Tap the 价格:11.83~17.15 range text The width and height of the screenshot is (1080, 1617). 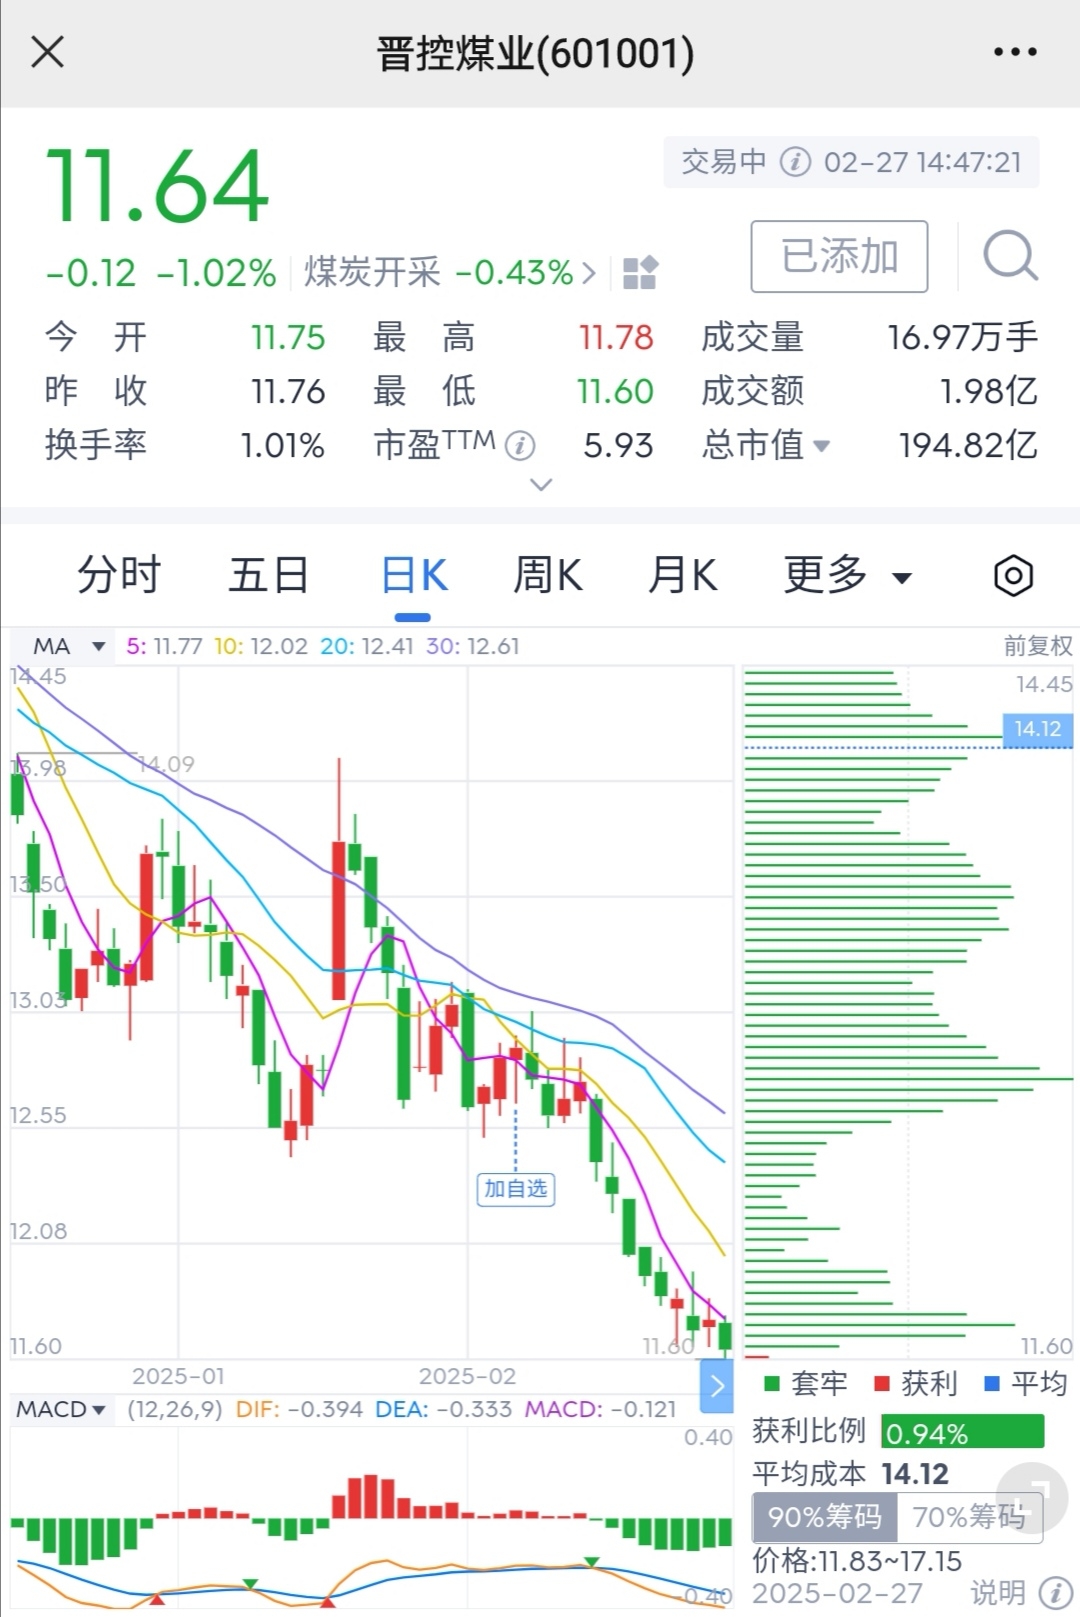coord(857,1561)
